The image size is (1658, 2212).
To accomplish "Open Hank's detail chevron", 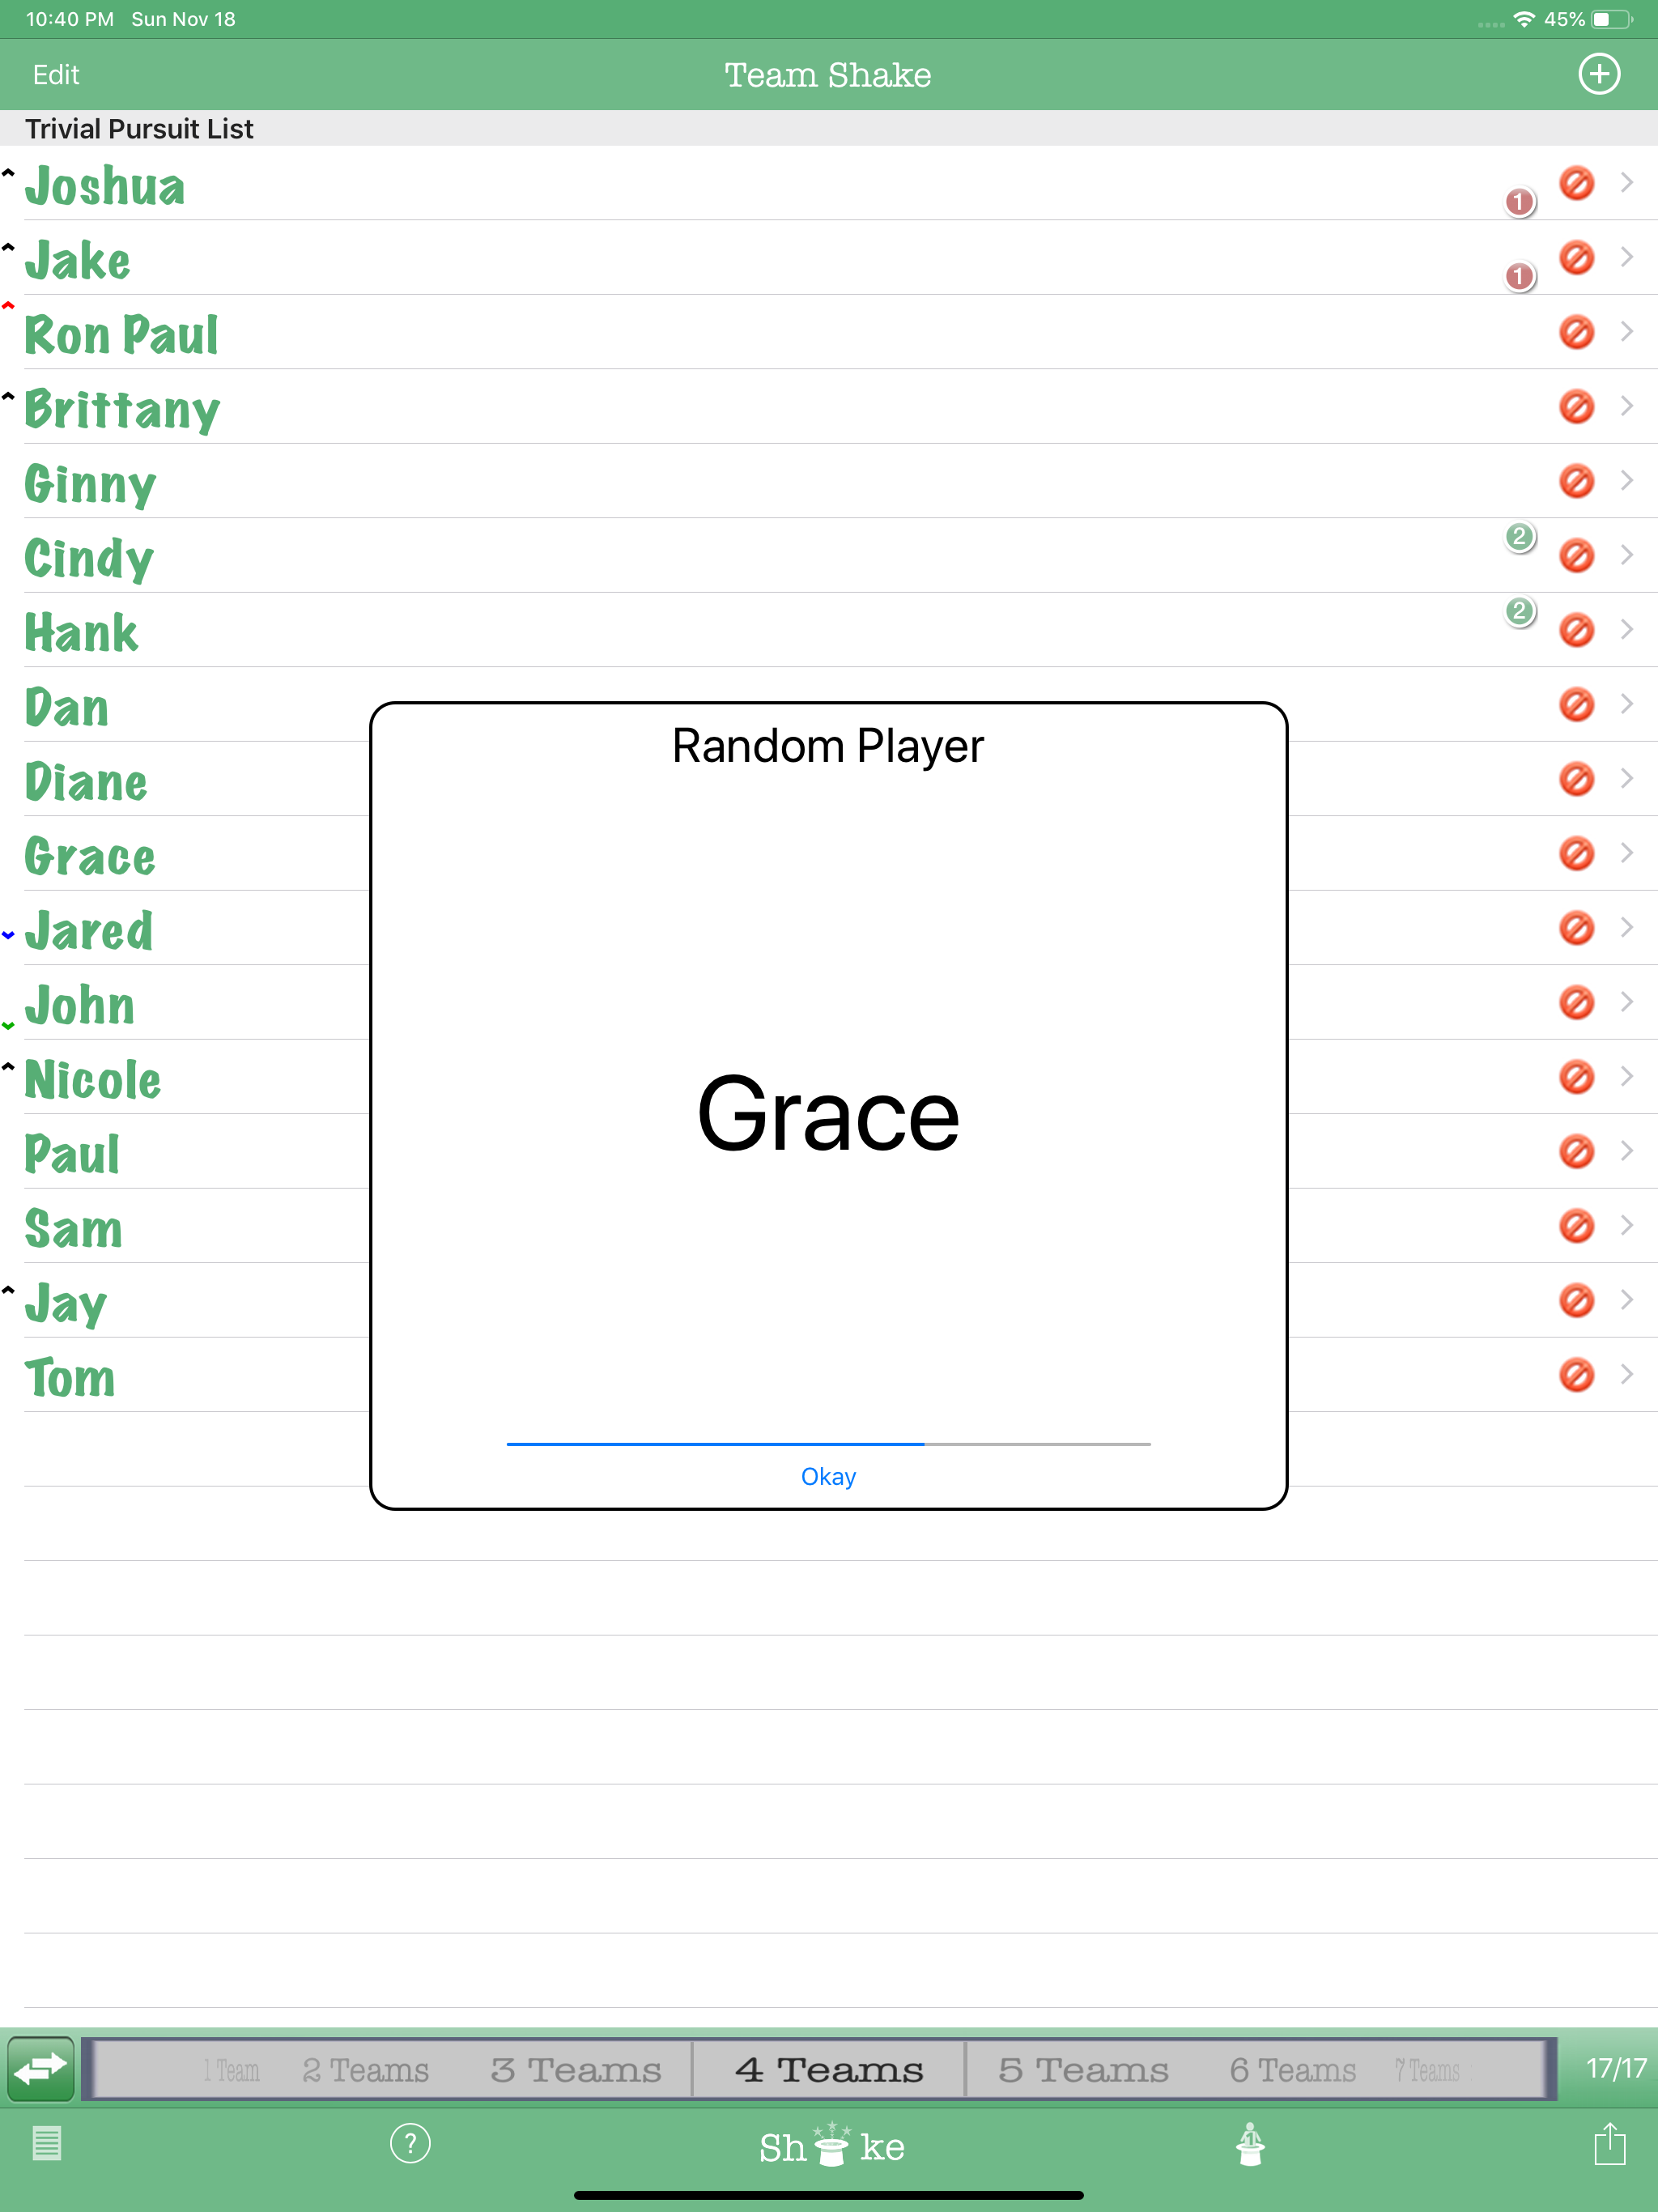I will coord(1627,629).
